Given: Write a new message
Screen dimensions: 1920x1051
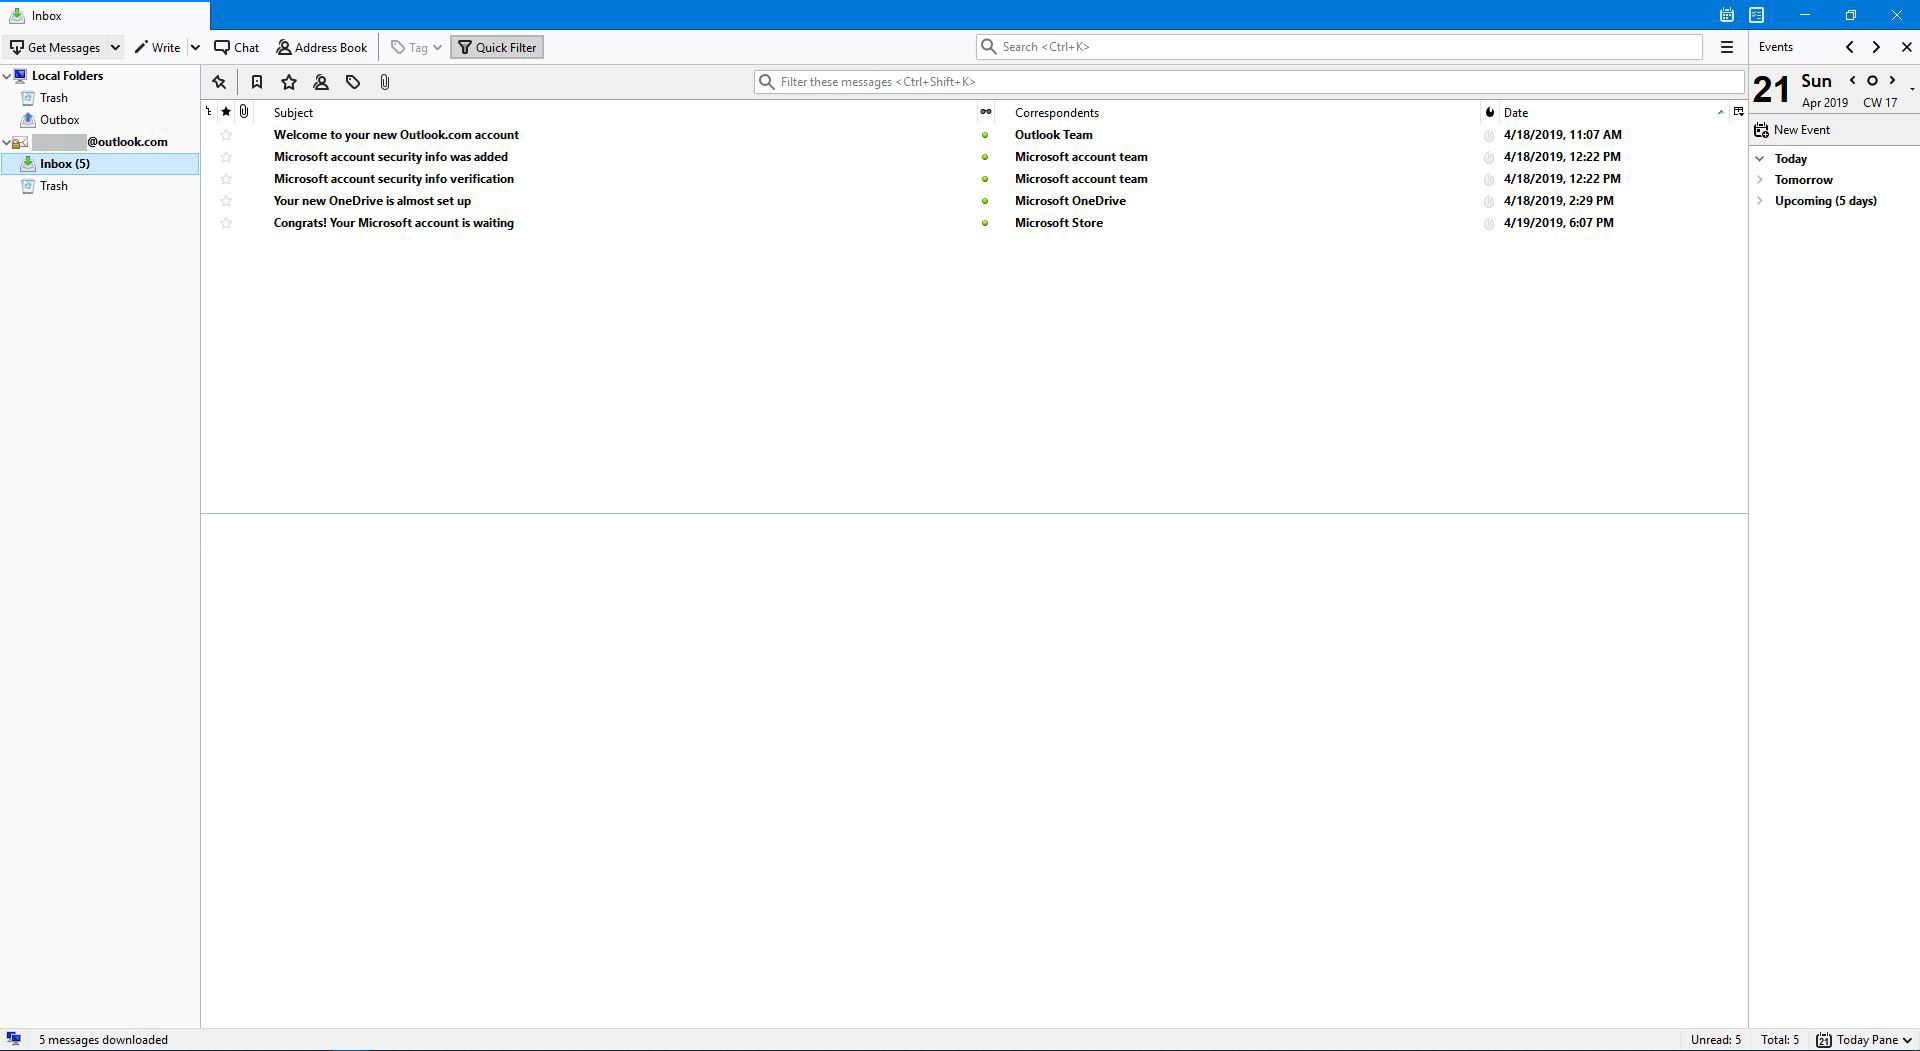Looking at the screenshot, I should click(x=157, y=47).
